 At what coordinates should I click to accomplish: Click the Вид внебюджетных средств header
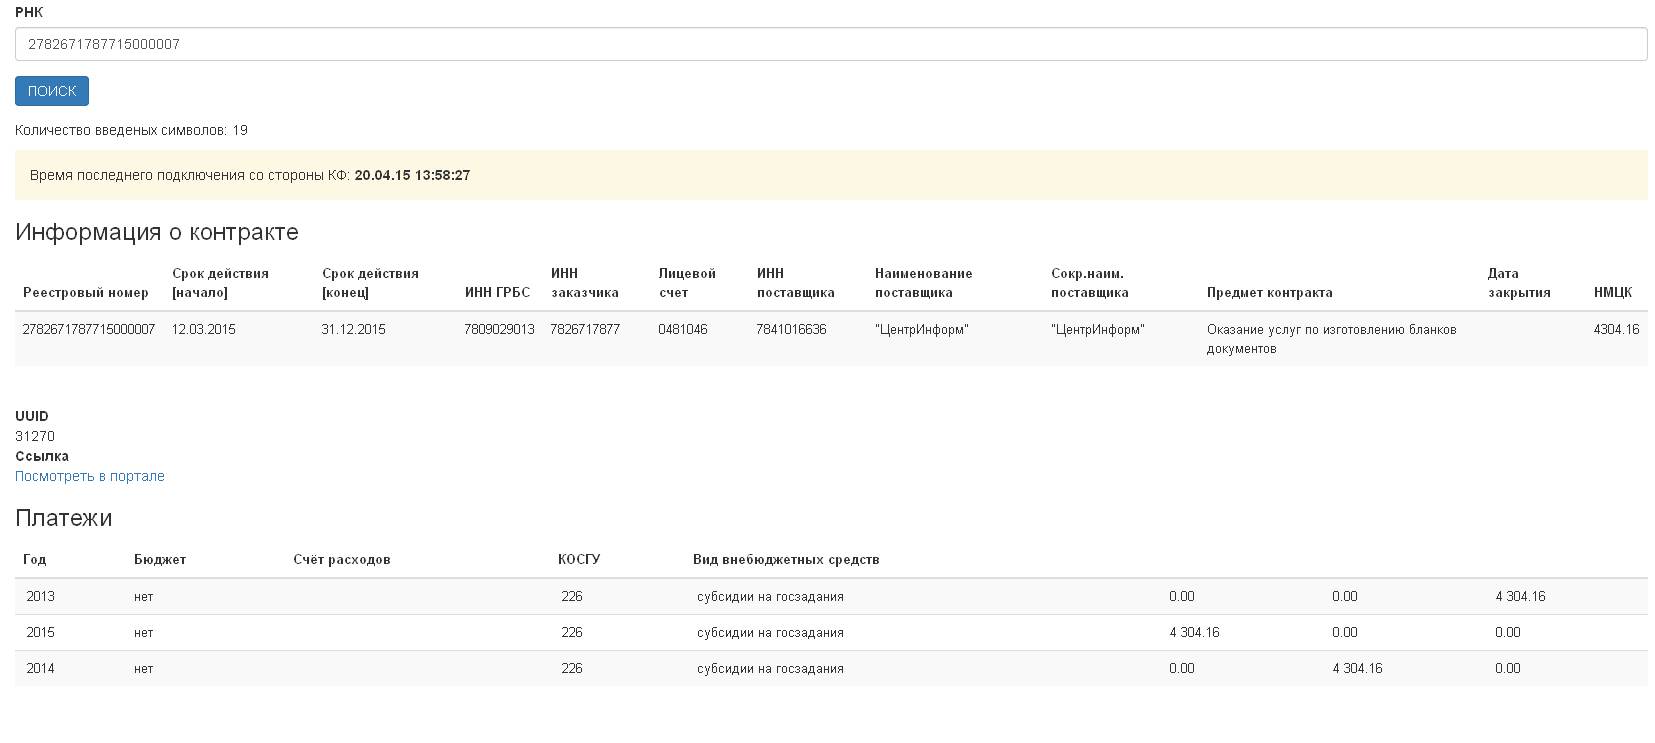786,559
